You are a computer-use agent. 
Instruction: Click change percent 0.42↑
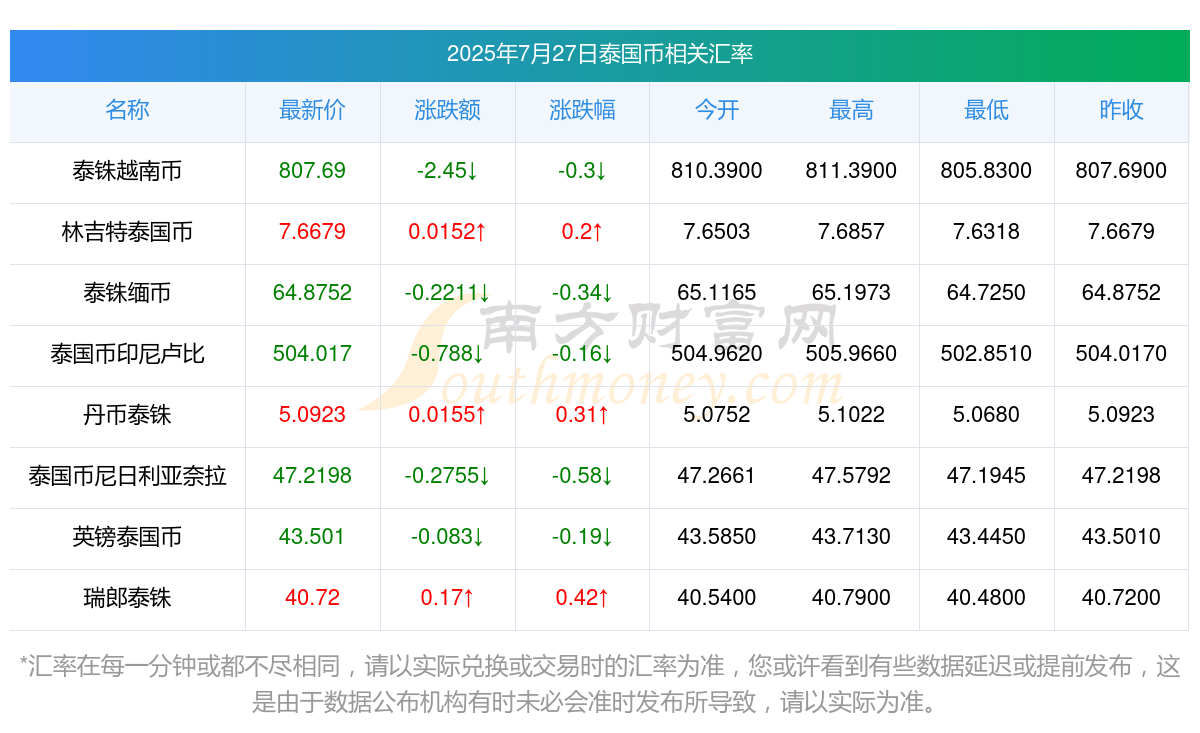point(582,598)
